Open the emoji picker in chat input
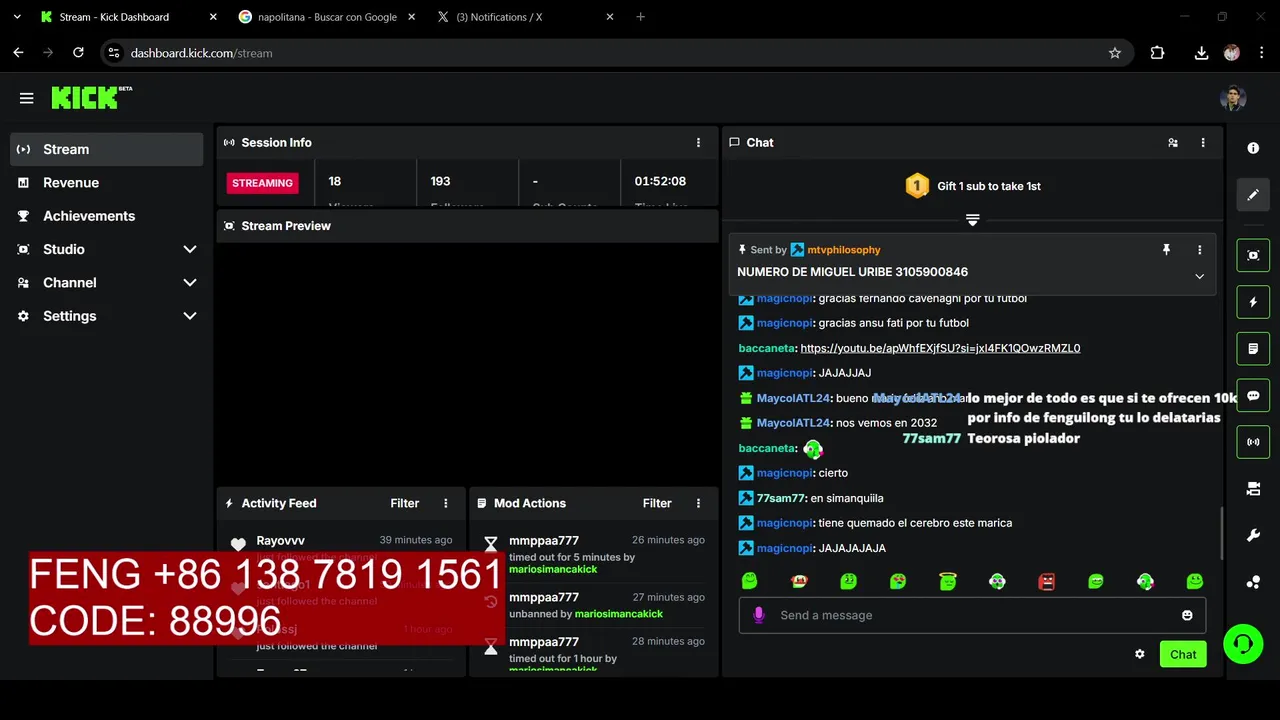The height and width of the screenshot is (720, 1280). [x=1187, y=615]
